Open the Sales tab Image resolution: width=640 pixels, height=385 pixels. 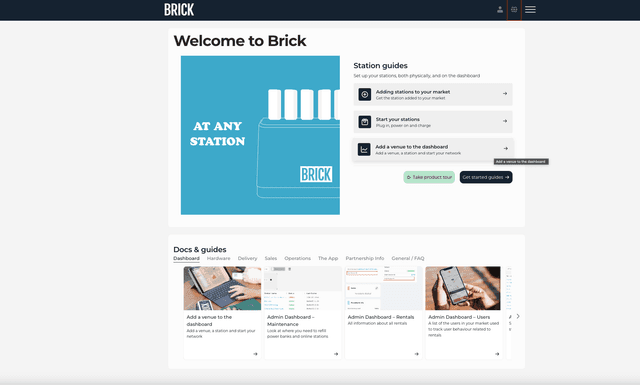[x=271, y=258]
